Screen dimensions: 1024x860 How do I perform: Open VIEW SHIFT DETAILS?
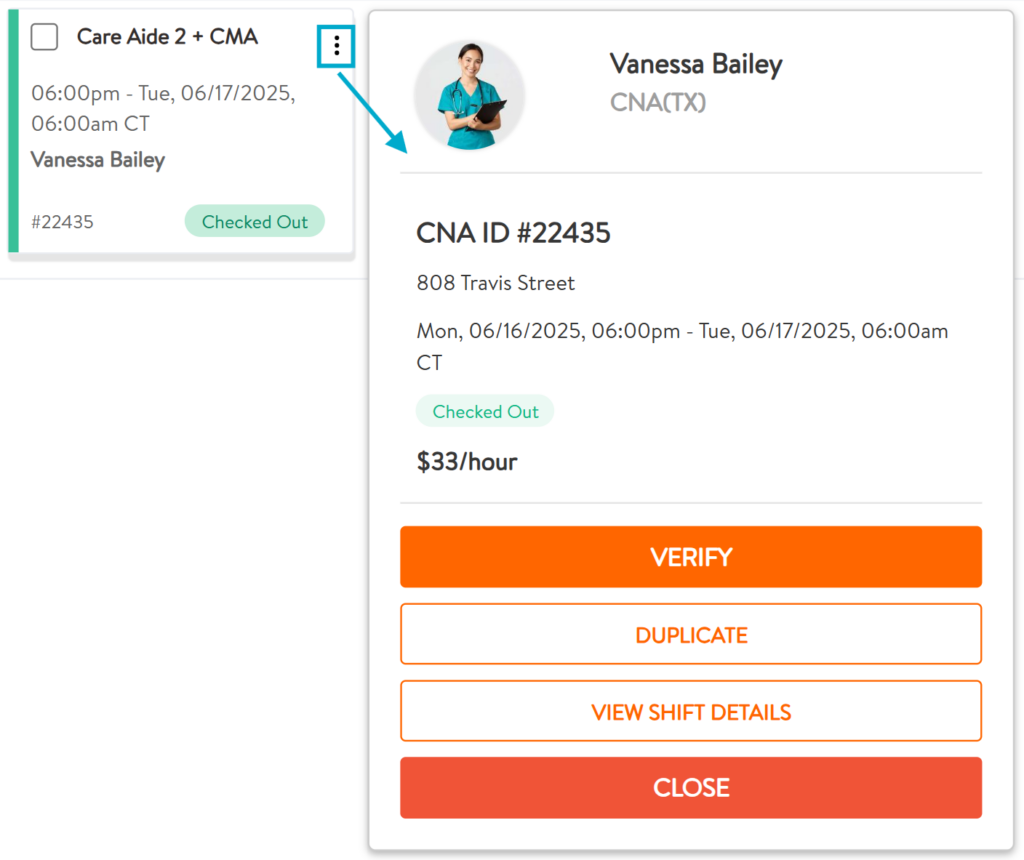pyautogui.click(x=691, y=711)
